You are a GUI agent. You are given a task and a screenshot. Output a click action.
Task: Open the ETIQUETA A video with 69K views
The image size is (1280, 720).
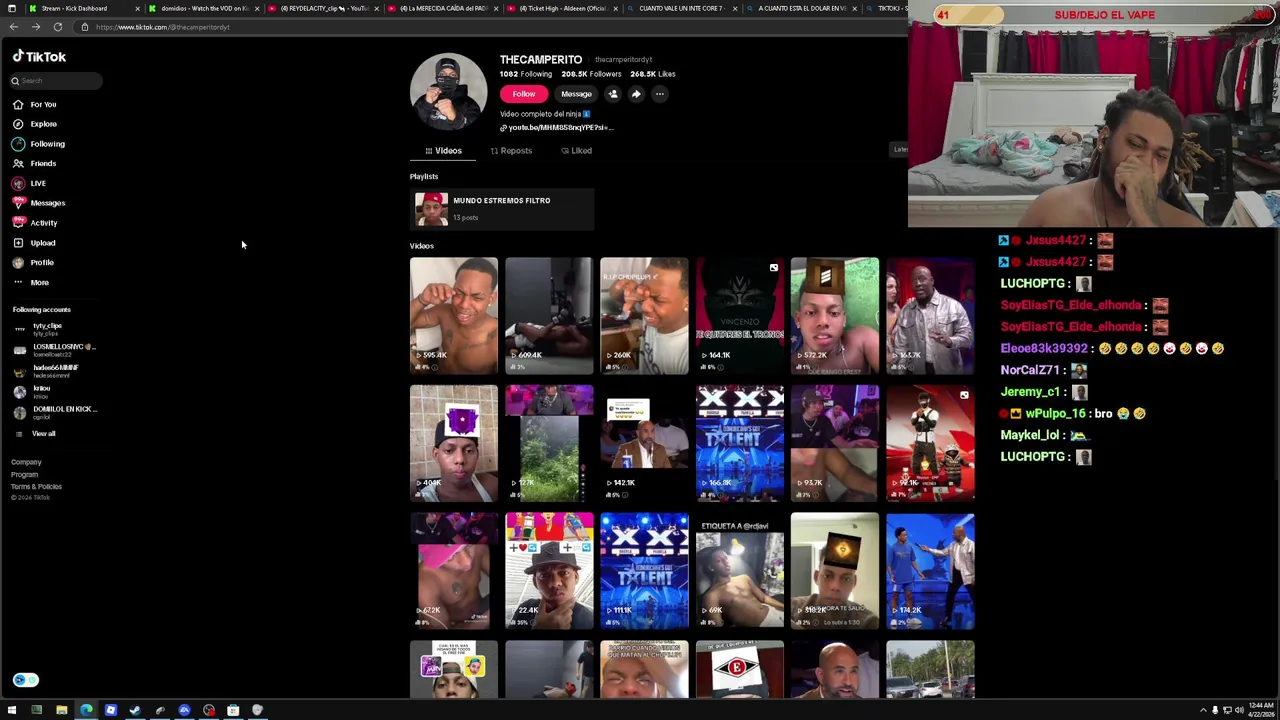740,571
